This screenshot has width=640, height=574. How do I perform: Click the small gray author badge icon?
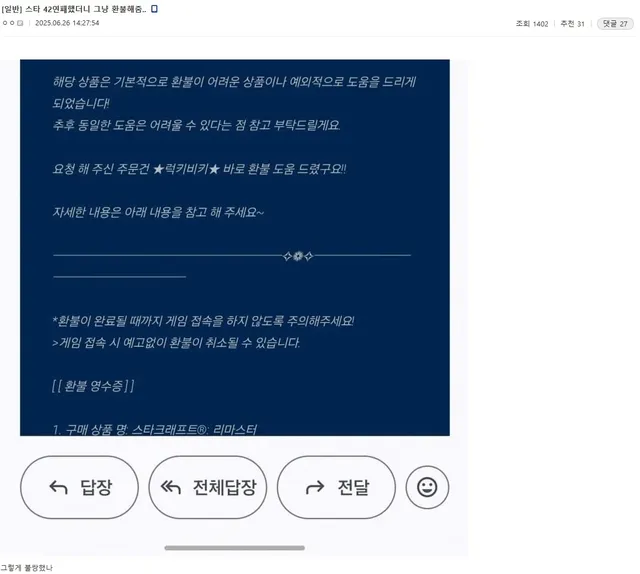click(20, 23)
